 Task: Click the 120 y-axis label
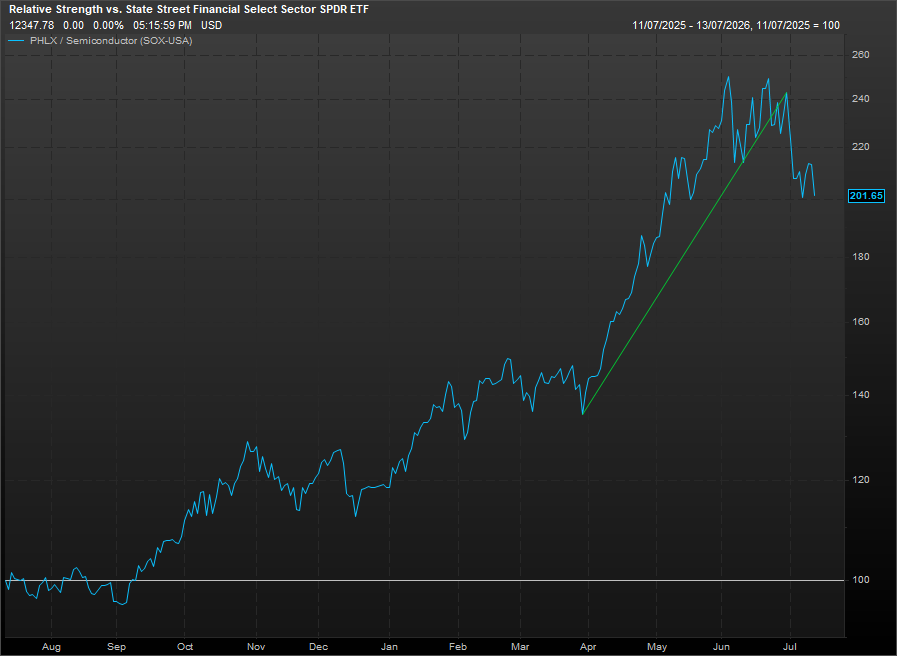click(x=860, y=480)
